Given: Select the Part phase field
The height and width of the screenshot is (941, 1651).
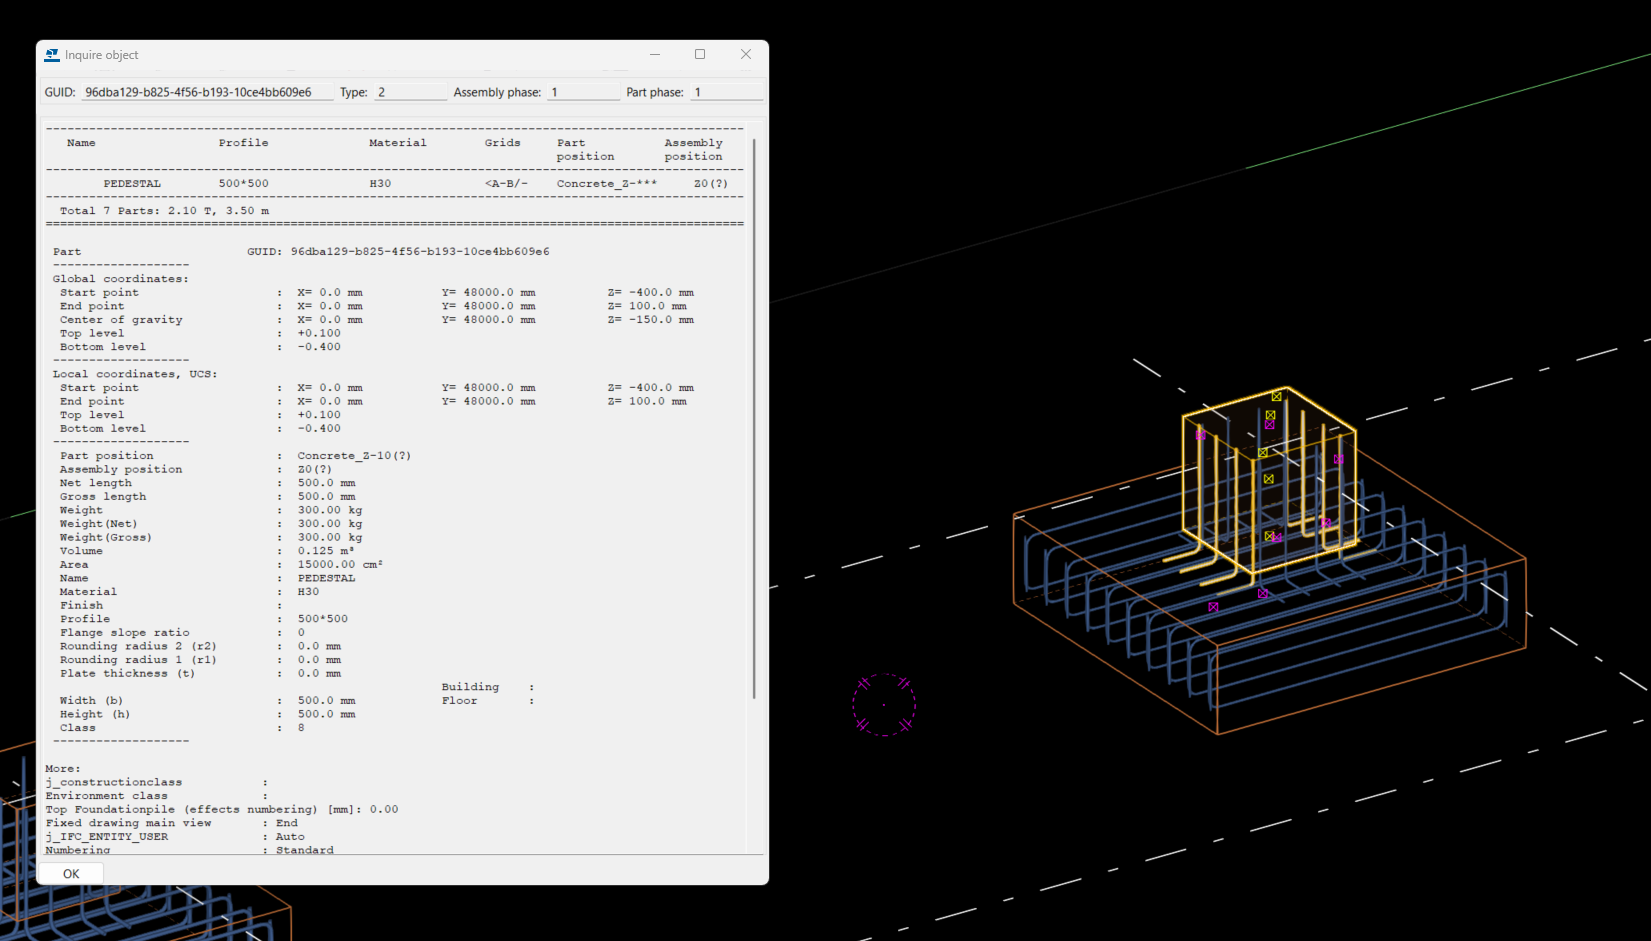Looking at the screenshot, I should 727,92.
